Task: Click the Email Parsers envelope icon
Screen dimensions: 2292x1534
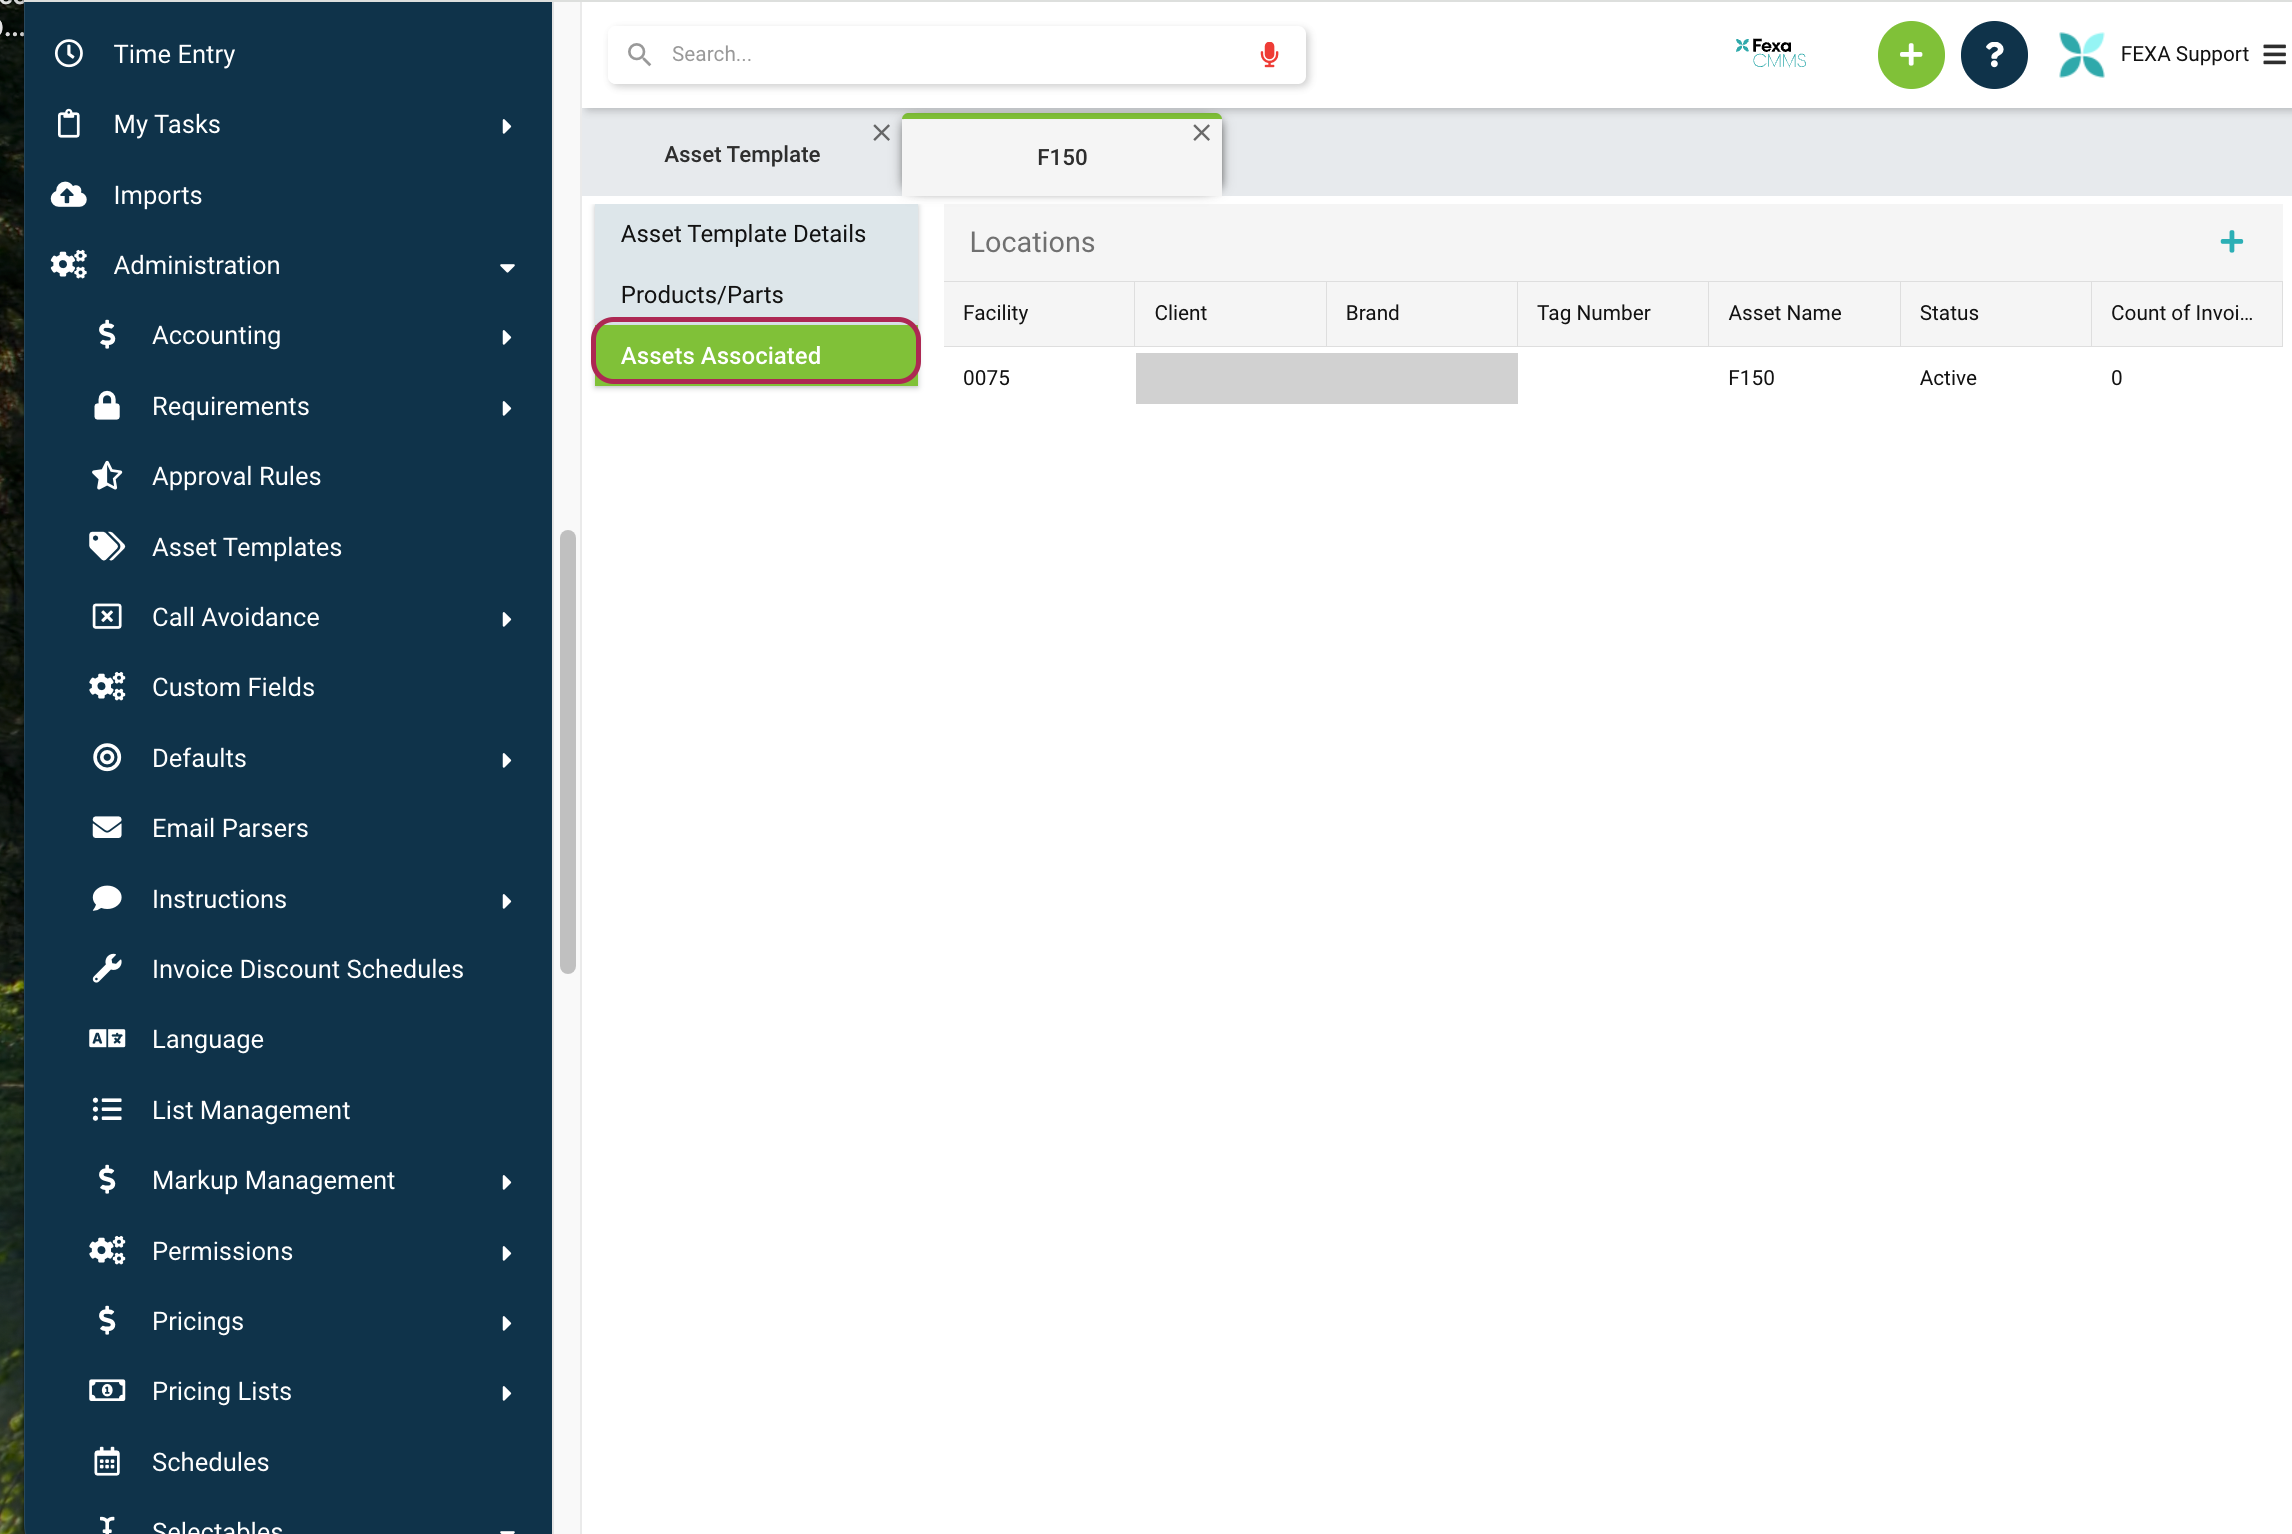Action: [107, 828]
